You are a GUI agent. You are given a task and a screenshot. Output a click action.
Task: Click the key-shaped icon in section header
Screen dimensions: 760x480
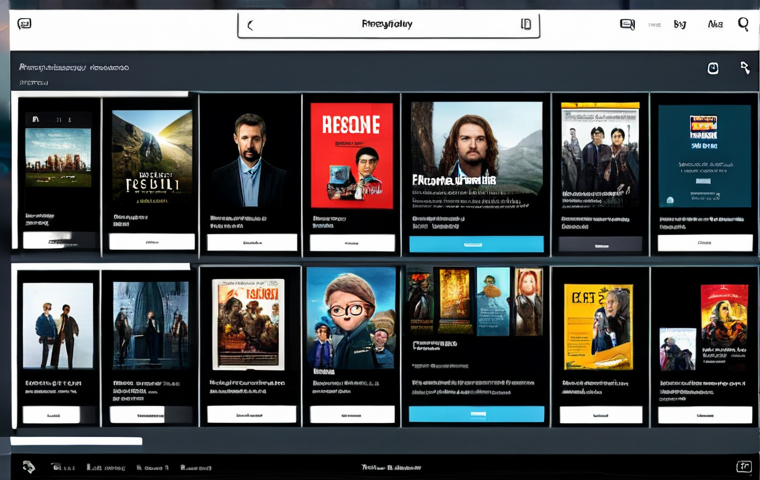click(x=745, y=68)
